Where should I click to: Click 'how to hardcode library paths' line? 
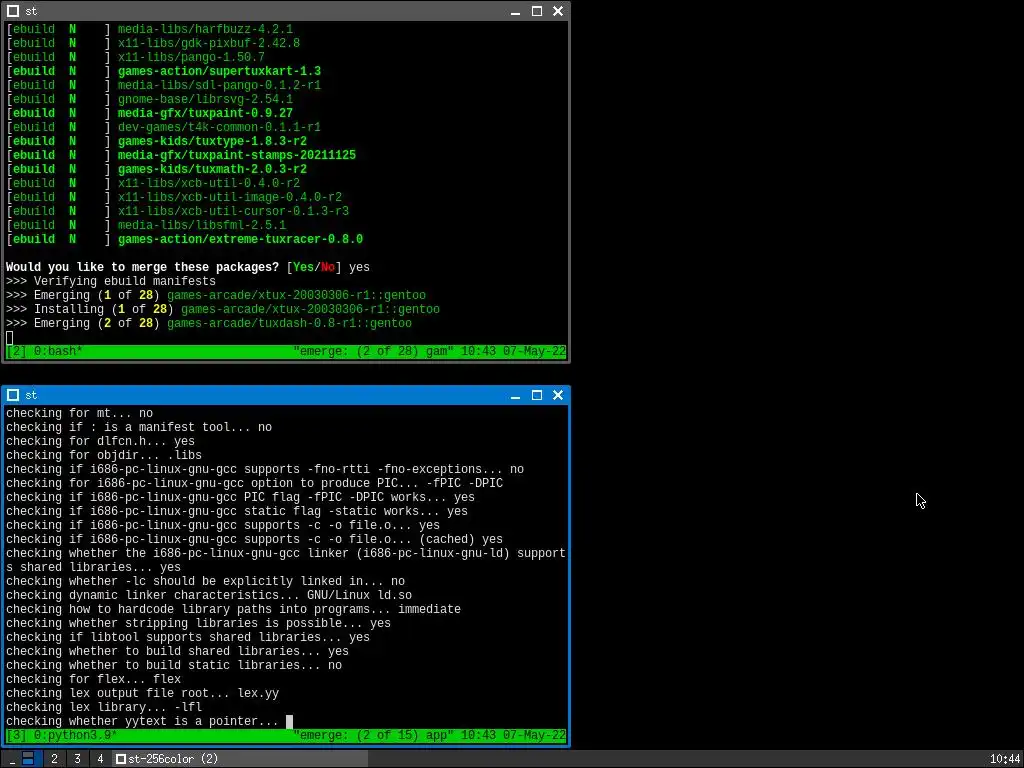point(234,609)
